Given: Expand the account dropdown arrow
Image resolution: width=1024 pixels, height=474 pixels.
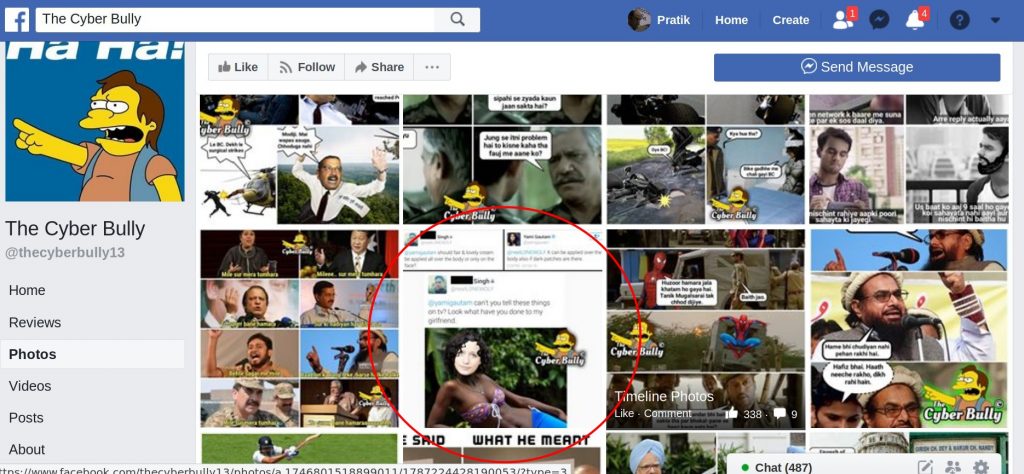Looking at the screenshot, I should [995, 20].
